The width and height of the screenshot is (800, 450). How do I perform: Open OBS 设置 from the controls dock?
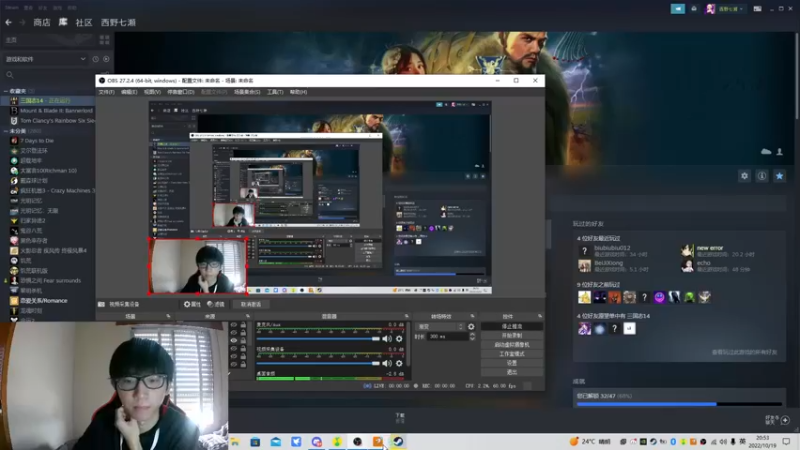coord(512,363)
